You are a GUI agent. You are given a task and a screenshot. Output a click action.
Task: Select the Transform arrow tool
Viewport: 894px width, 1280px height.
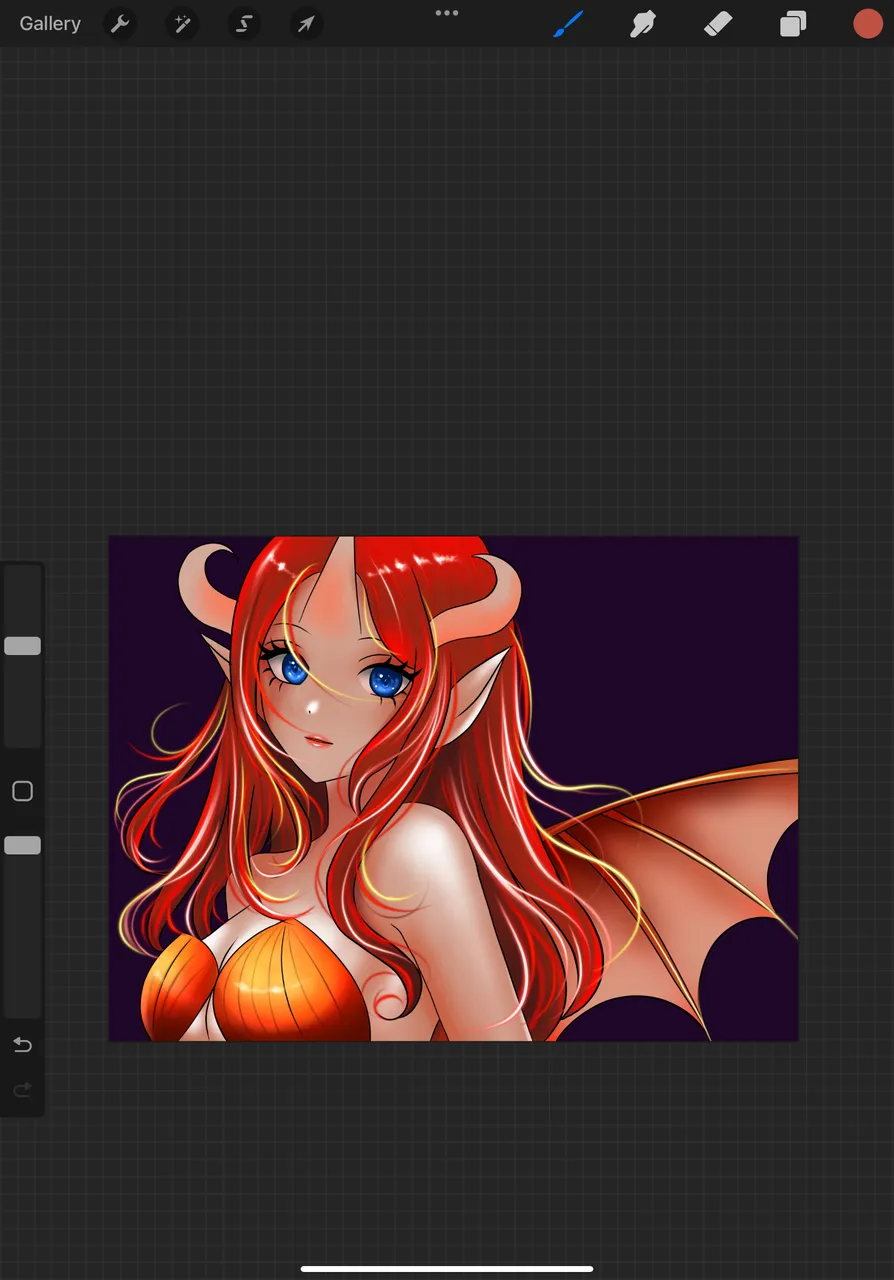306,23
